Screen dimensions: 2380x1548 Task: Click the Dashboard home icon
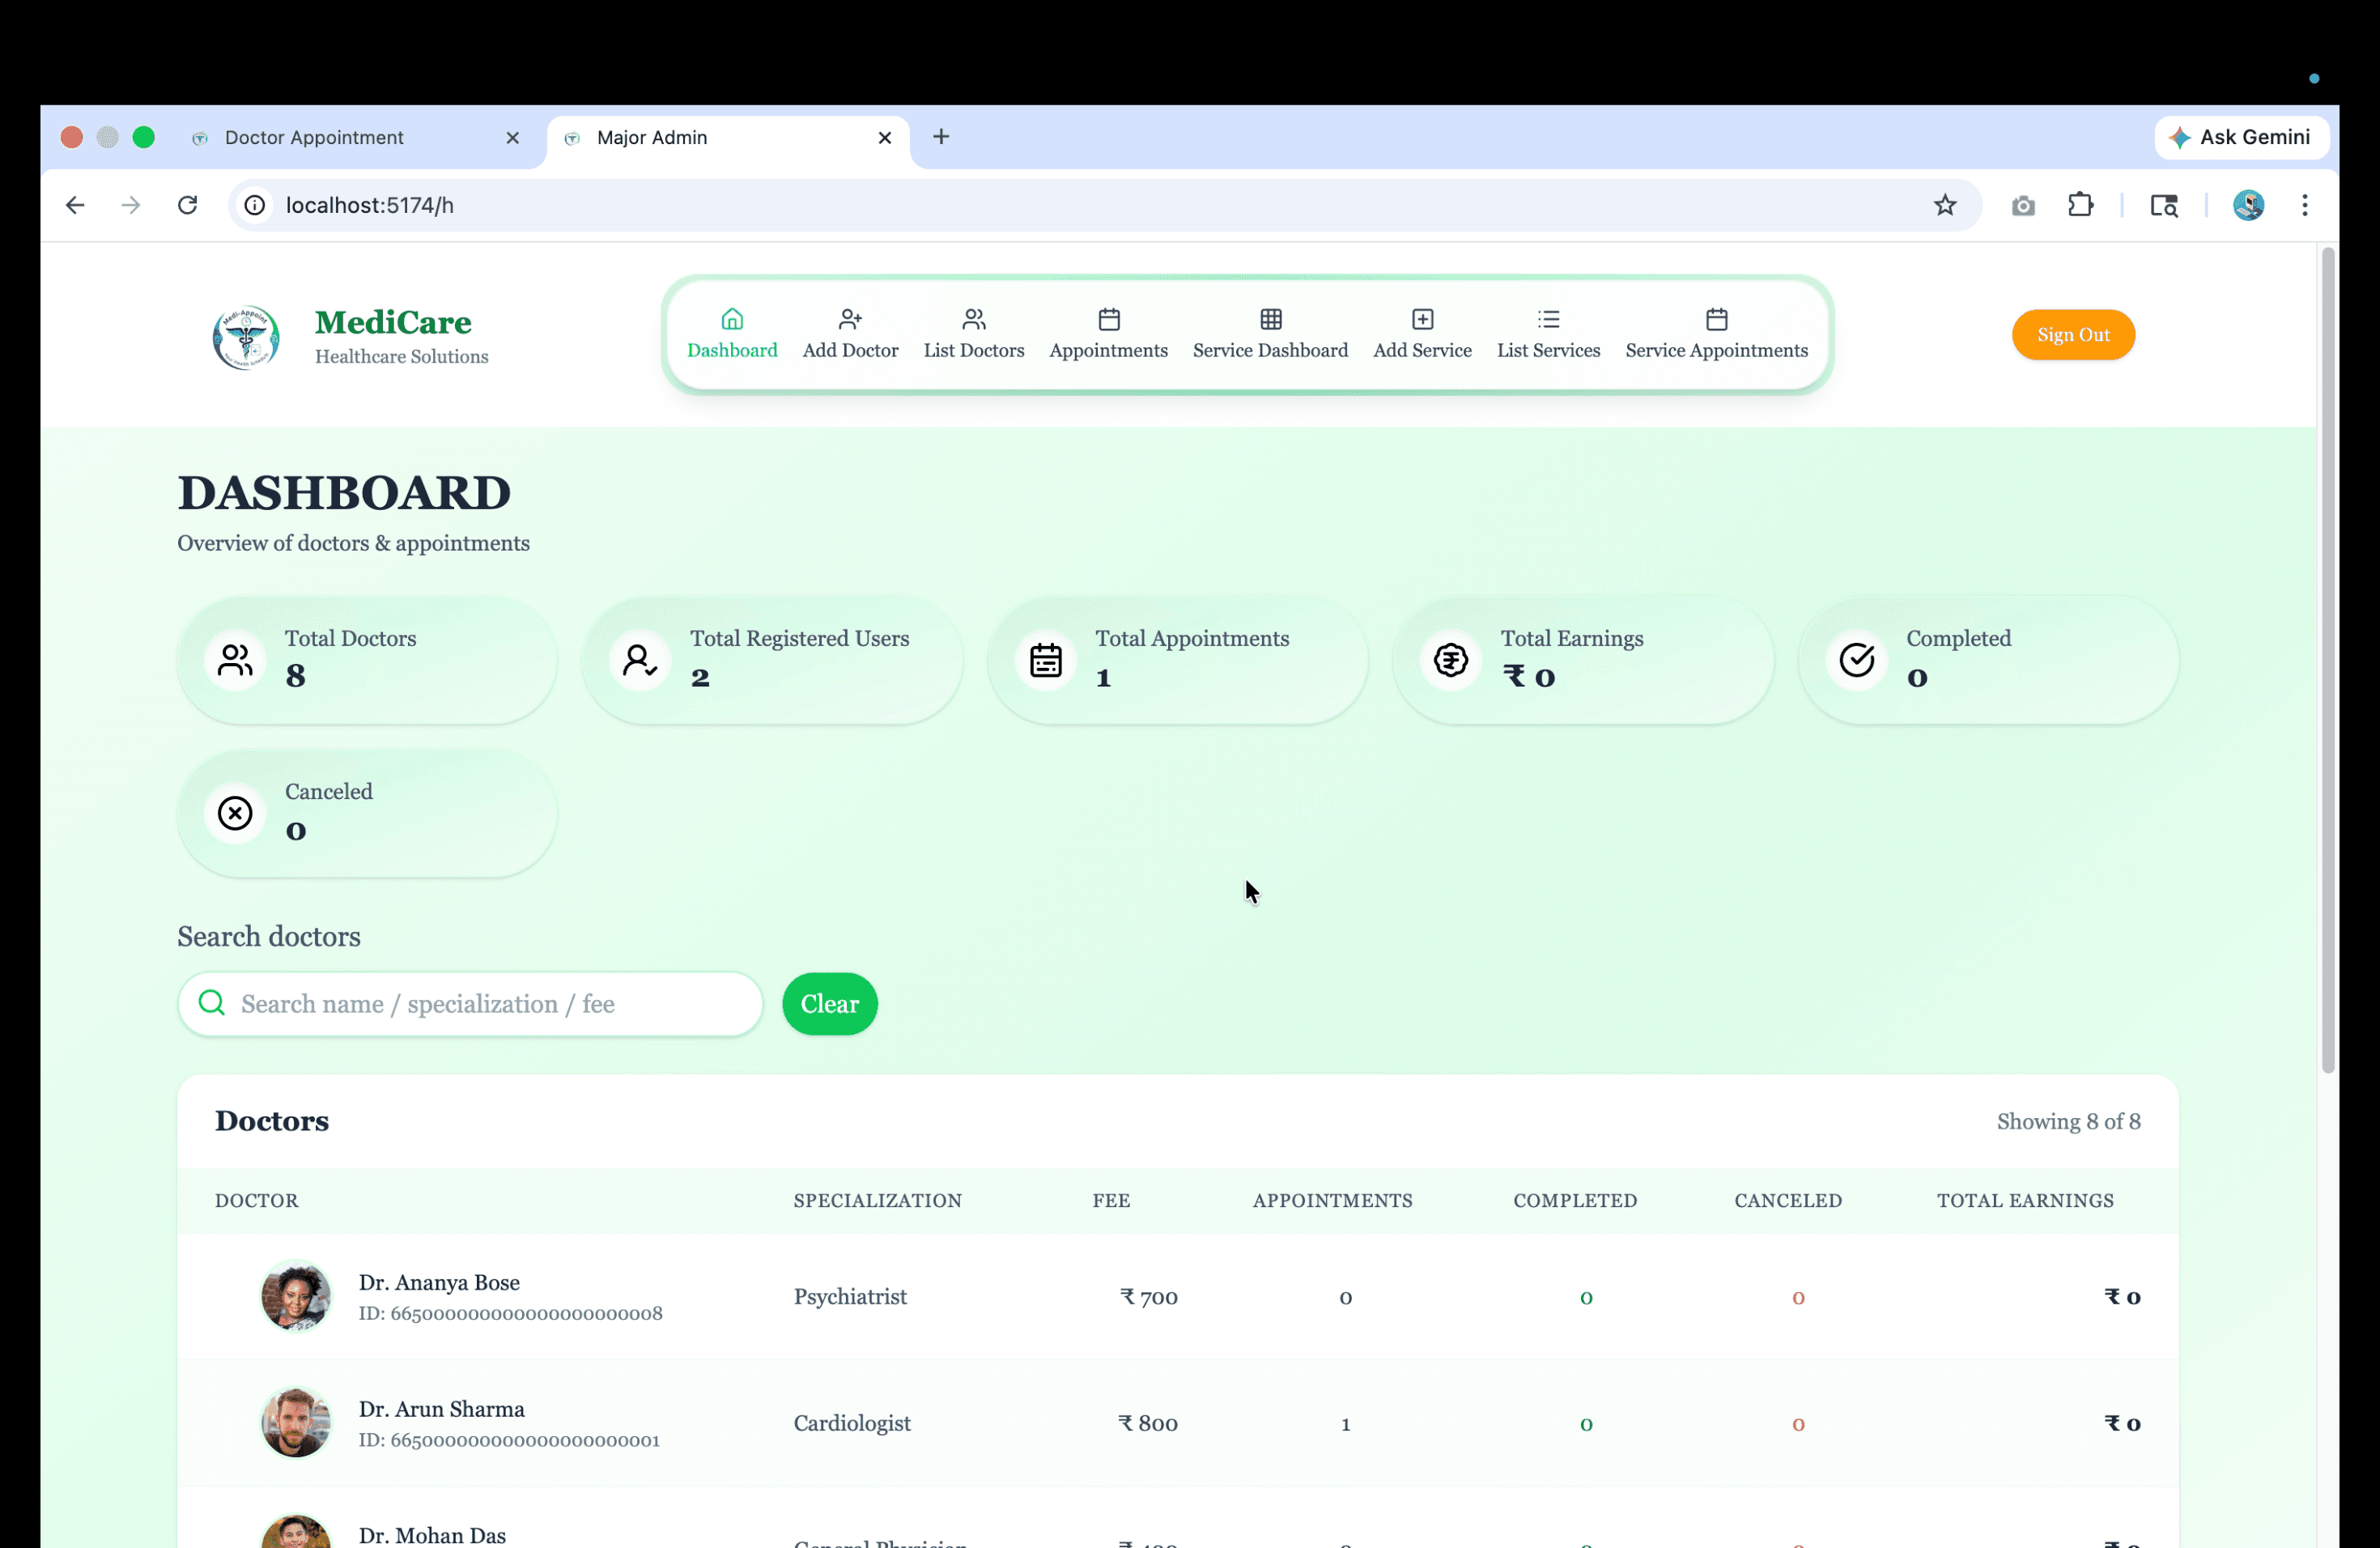732,319
